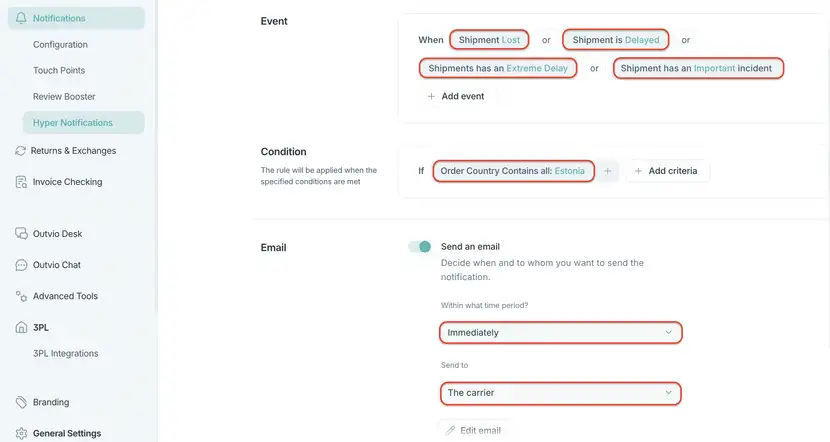
Task: Expand the Send to carrier dropdown
Action: point(561,393)
